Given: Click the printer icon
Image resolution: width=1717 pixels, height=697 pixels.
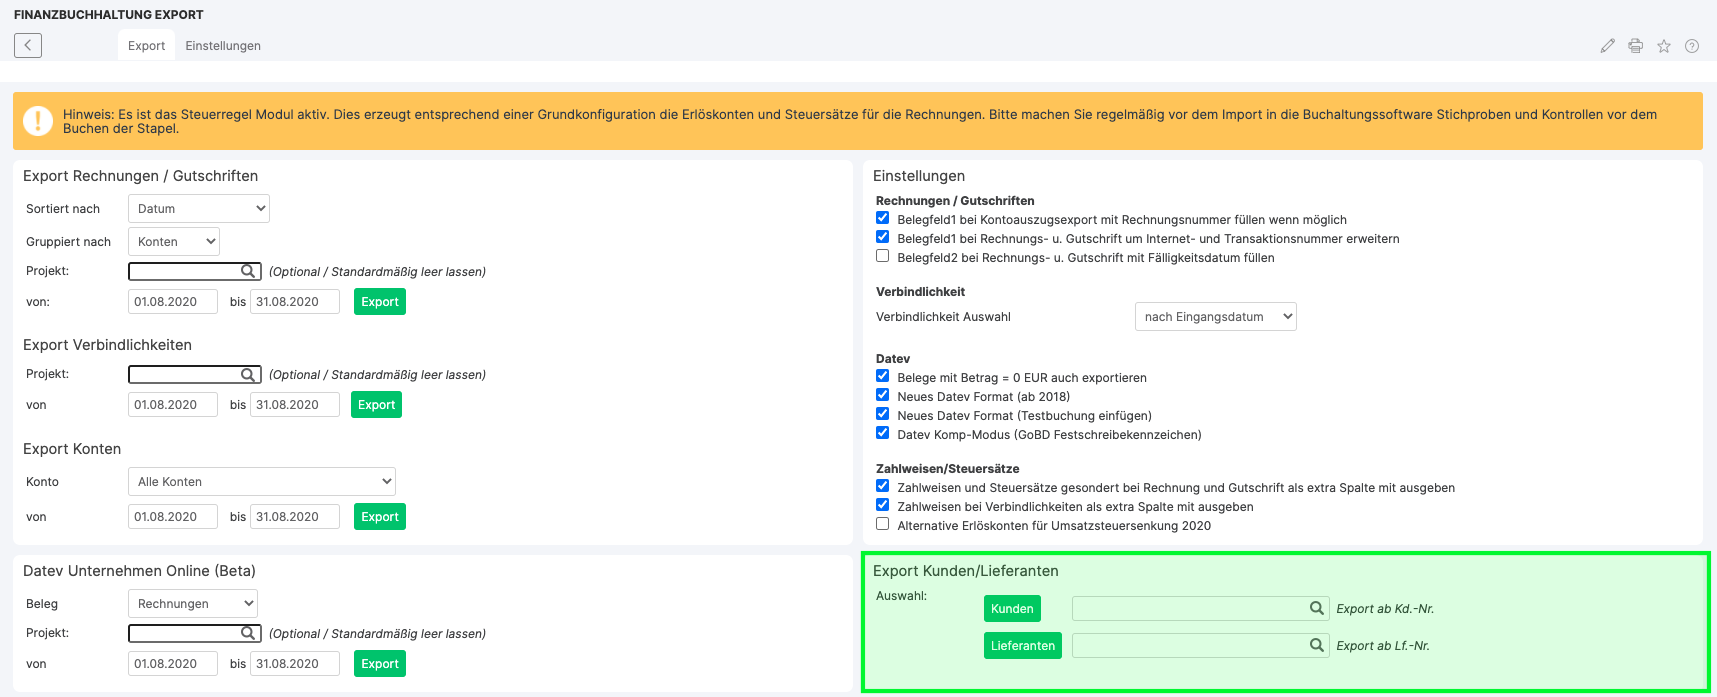Looking at the screenshot, I should (x=1635, y=46).
